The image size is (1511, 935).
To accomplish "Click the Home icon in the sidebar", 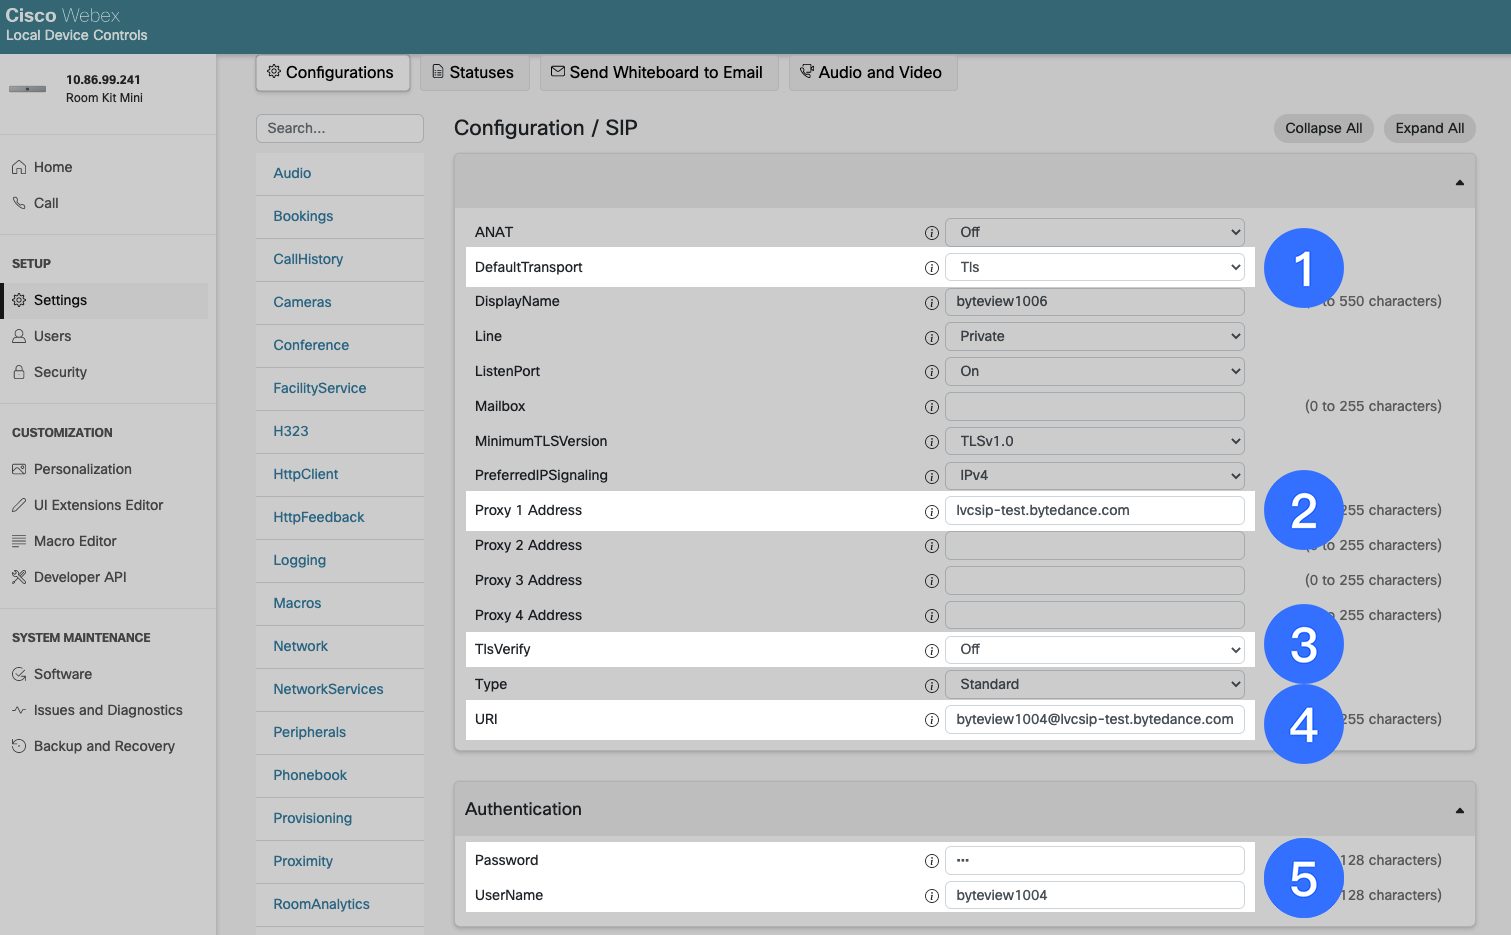I will click(19, 167).
